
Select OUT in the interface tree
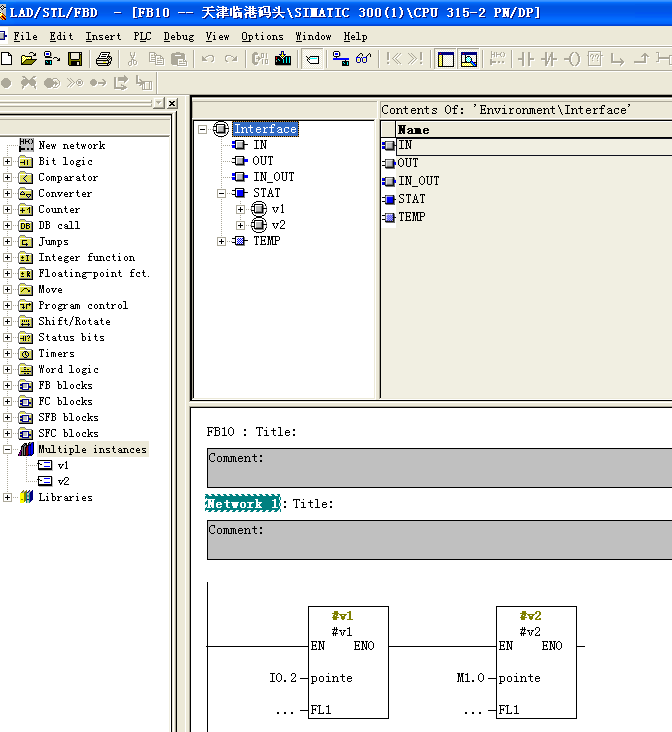tap(262, 161)
